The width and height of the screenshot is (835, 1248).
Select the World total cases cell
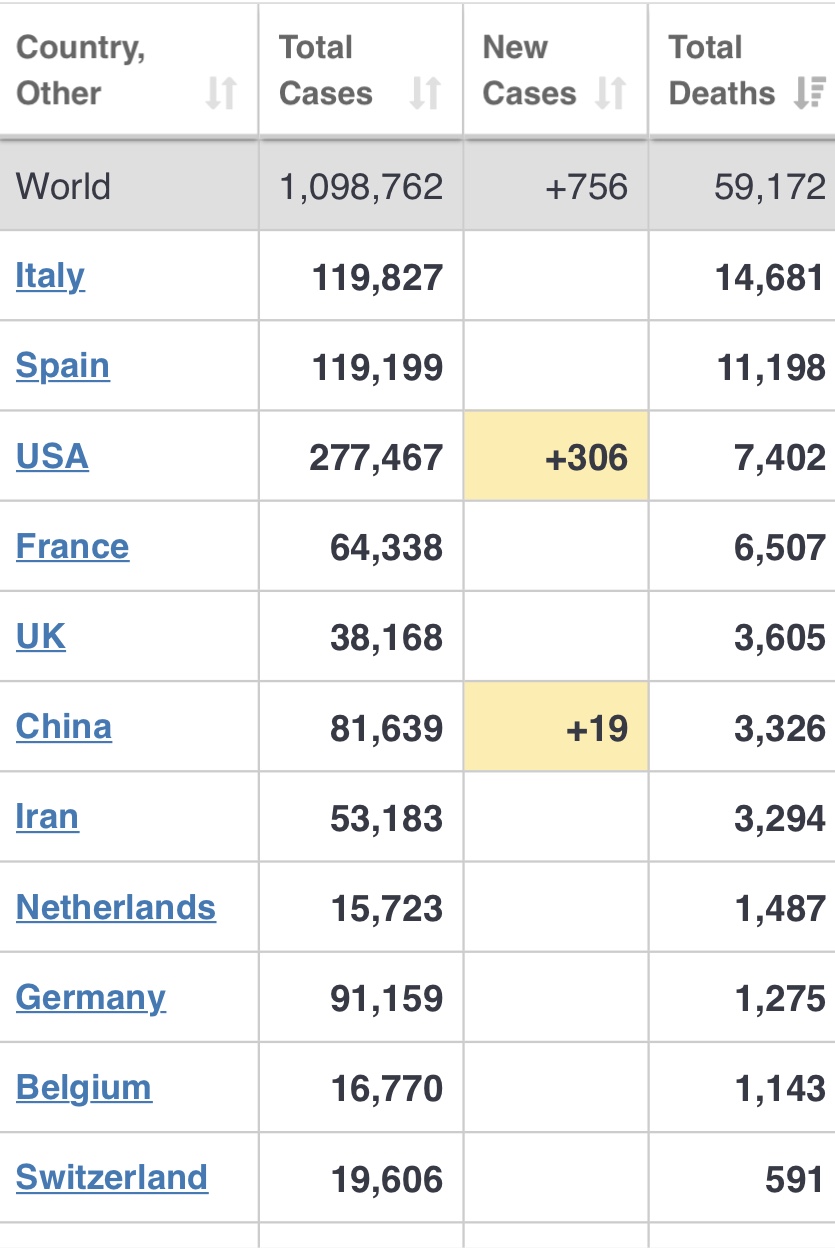361,186
